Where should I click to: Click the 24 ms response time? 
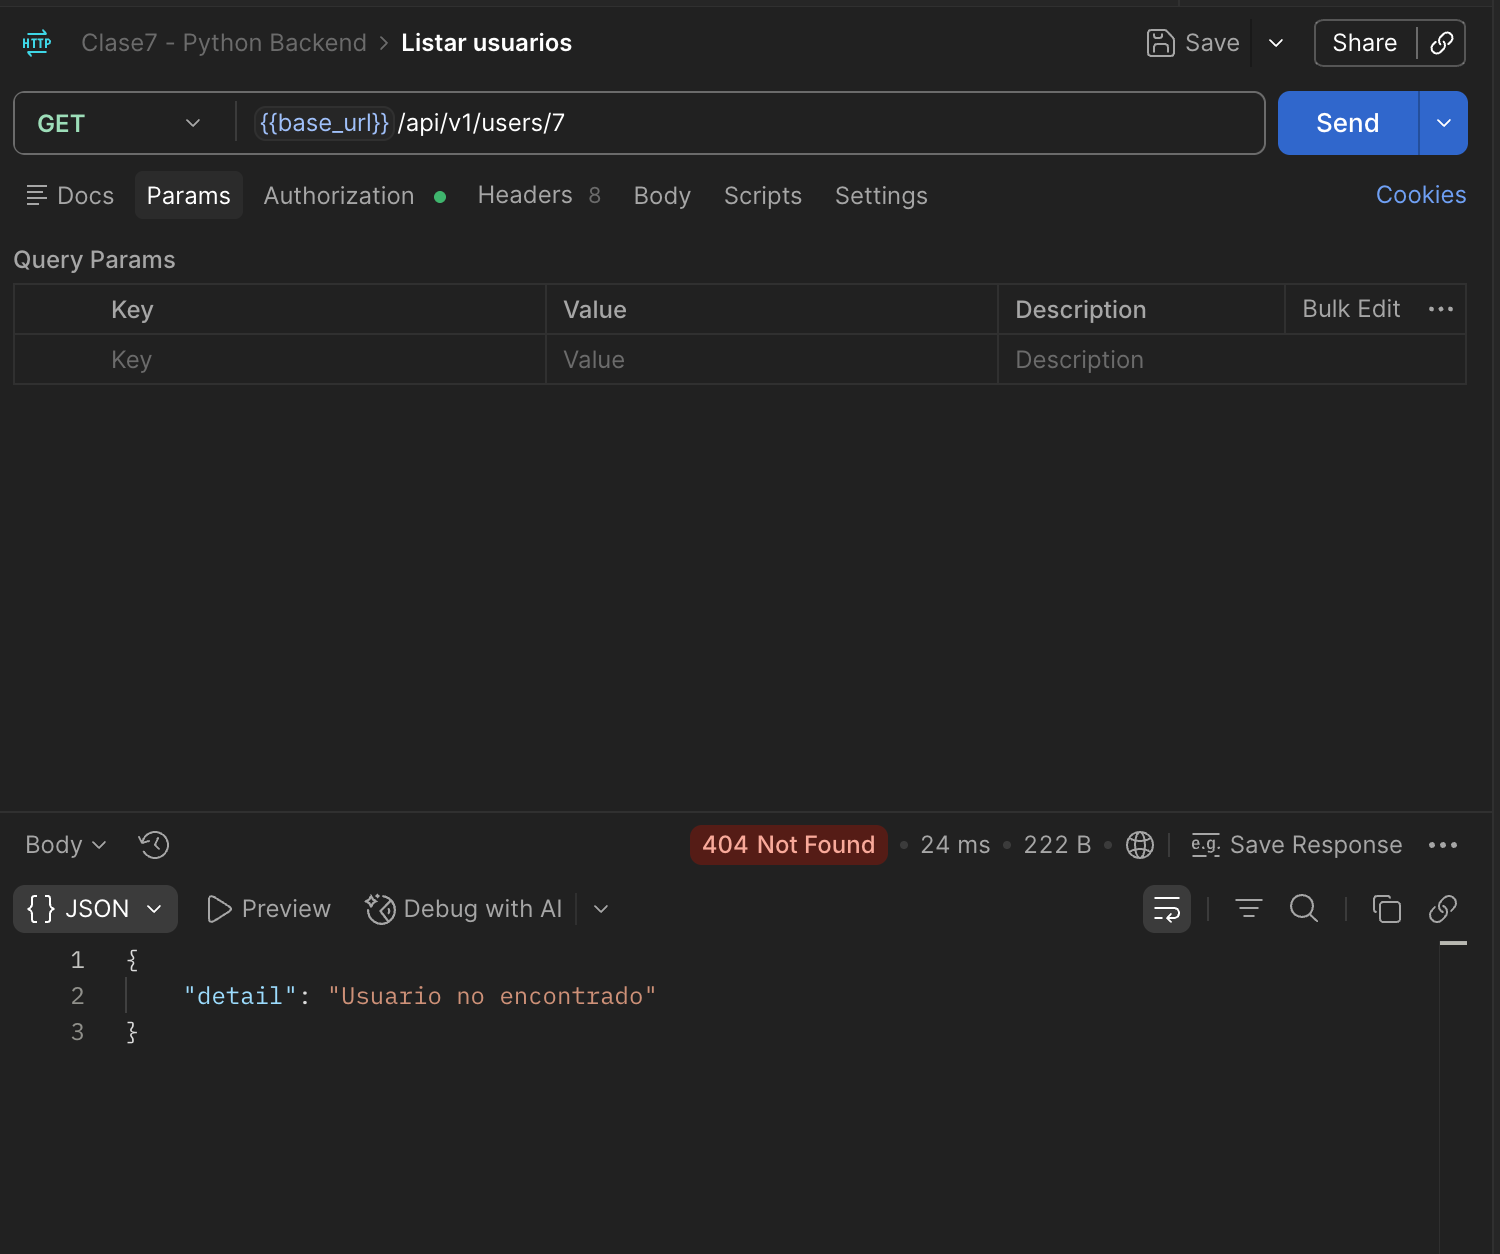[x=955, y=845]
